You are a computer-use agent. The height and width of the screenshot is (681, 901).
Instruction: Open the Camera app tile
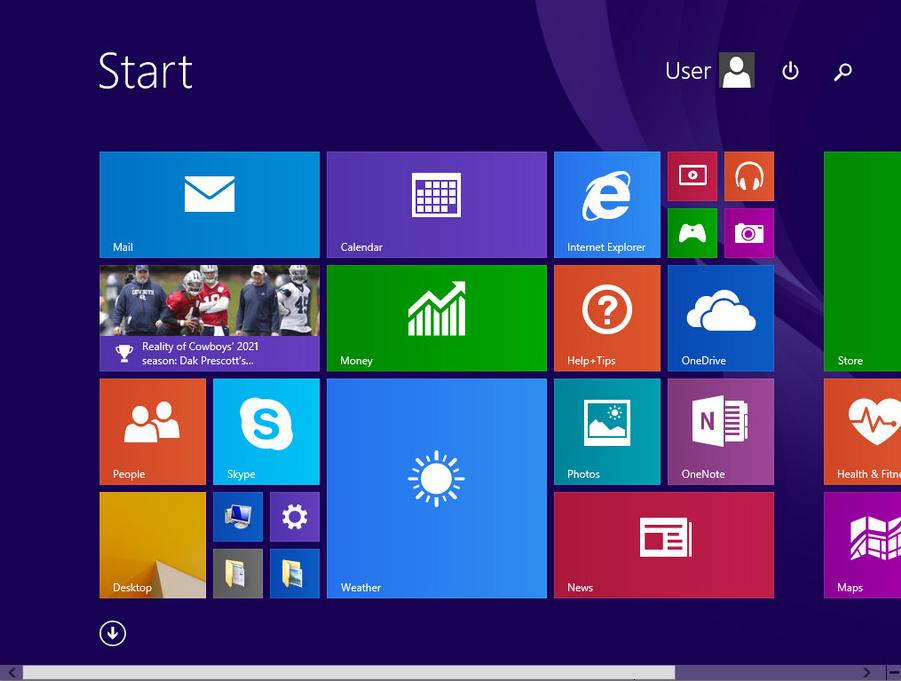[x=749, y=233]
